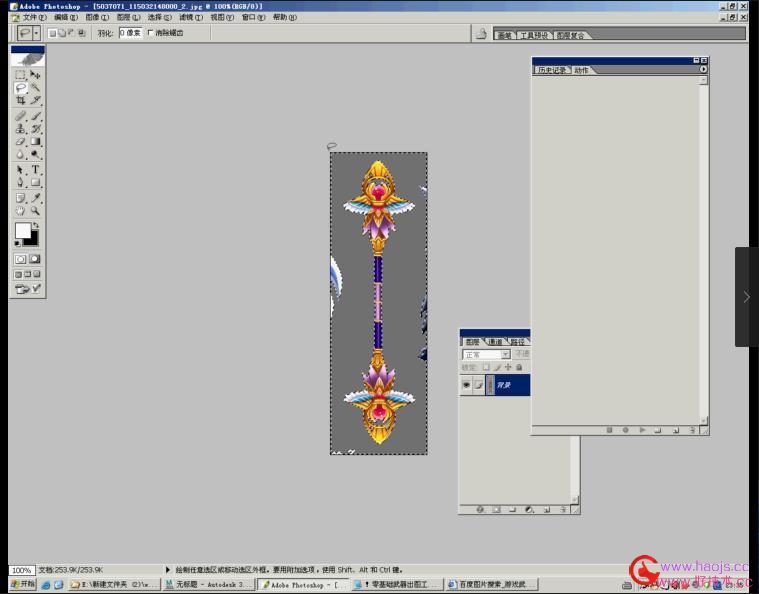The height and width of the screenshot is (594, 759).
Task: Select the Dodge tool
Action: pos(35,154)
